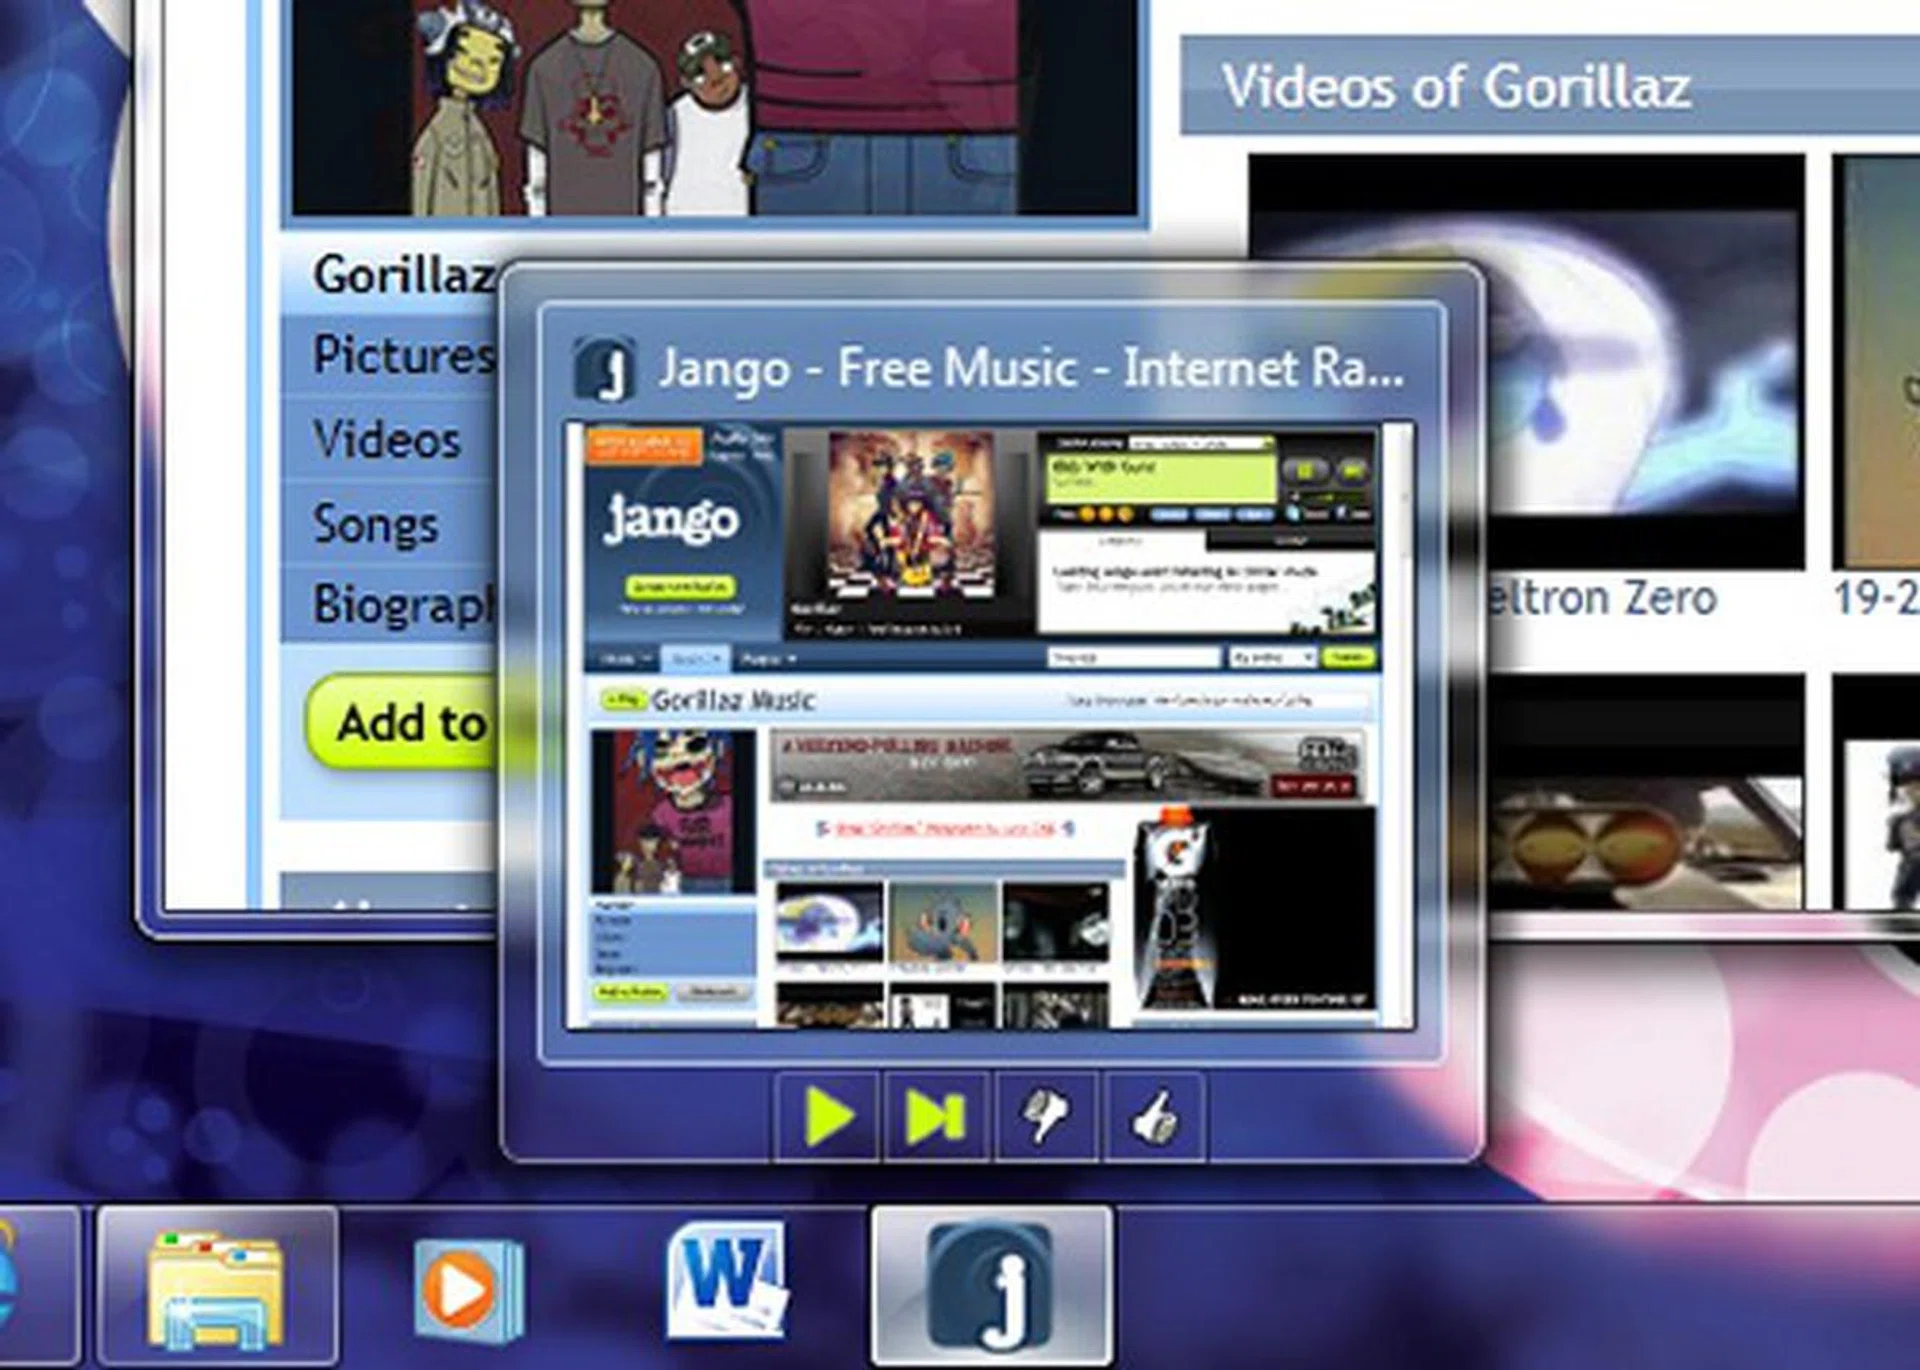The width and height of the screenshot is (1920, 1370).
Task: Click the thumbs up icon
Action: tap(1155, 1117)
